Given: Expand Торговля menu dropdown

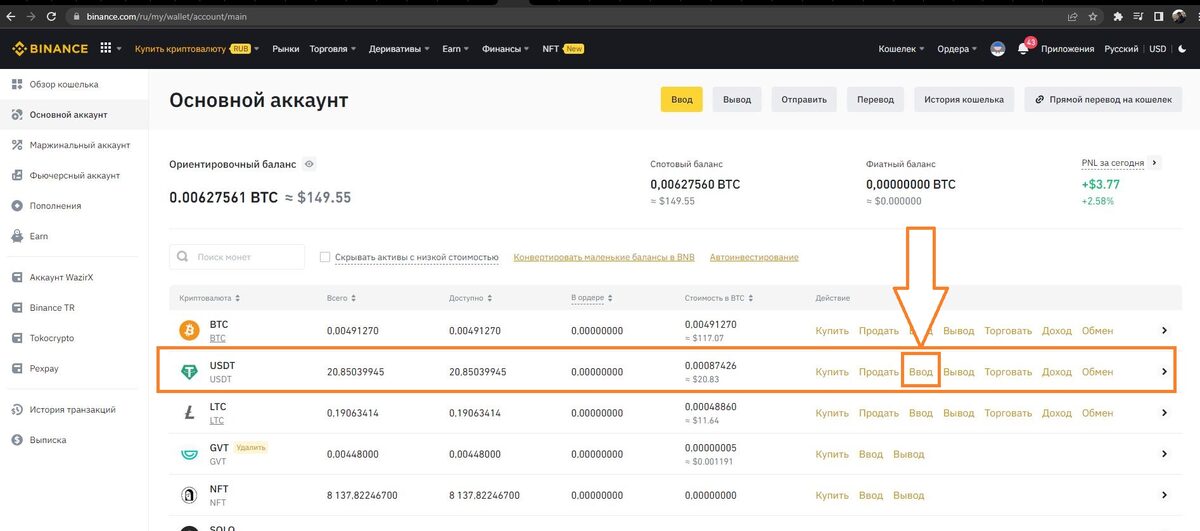Looking at the screenshot, I should pyautogui.click(x=333, y=48).
